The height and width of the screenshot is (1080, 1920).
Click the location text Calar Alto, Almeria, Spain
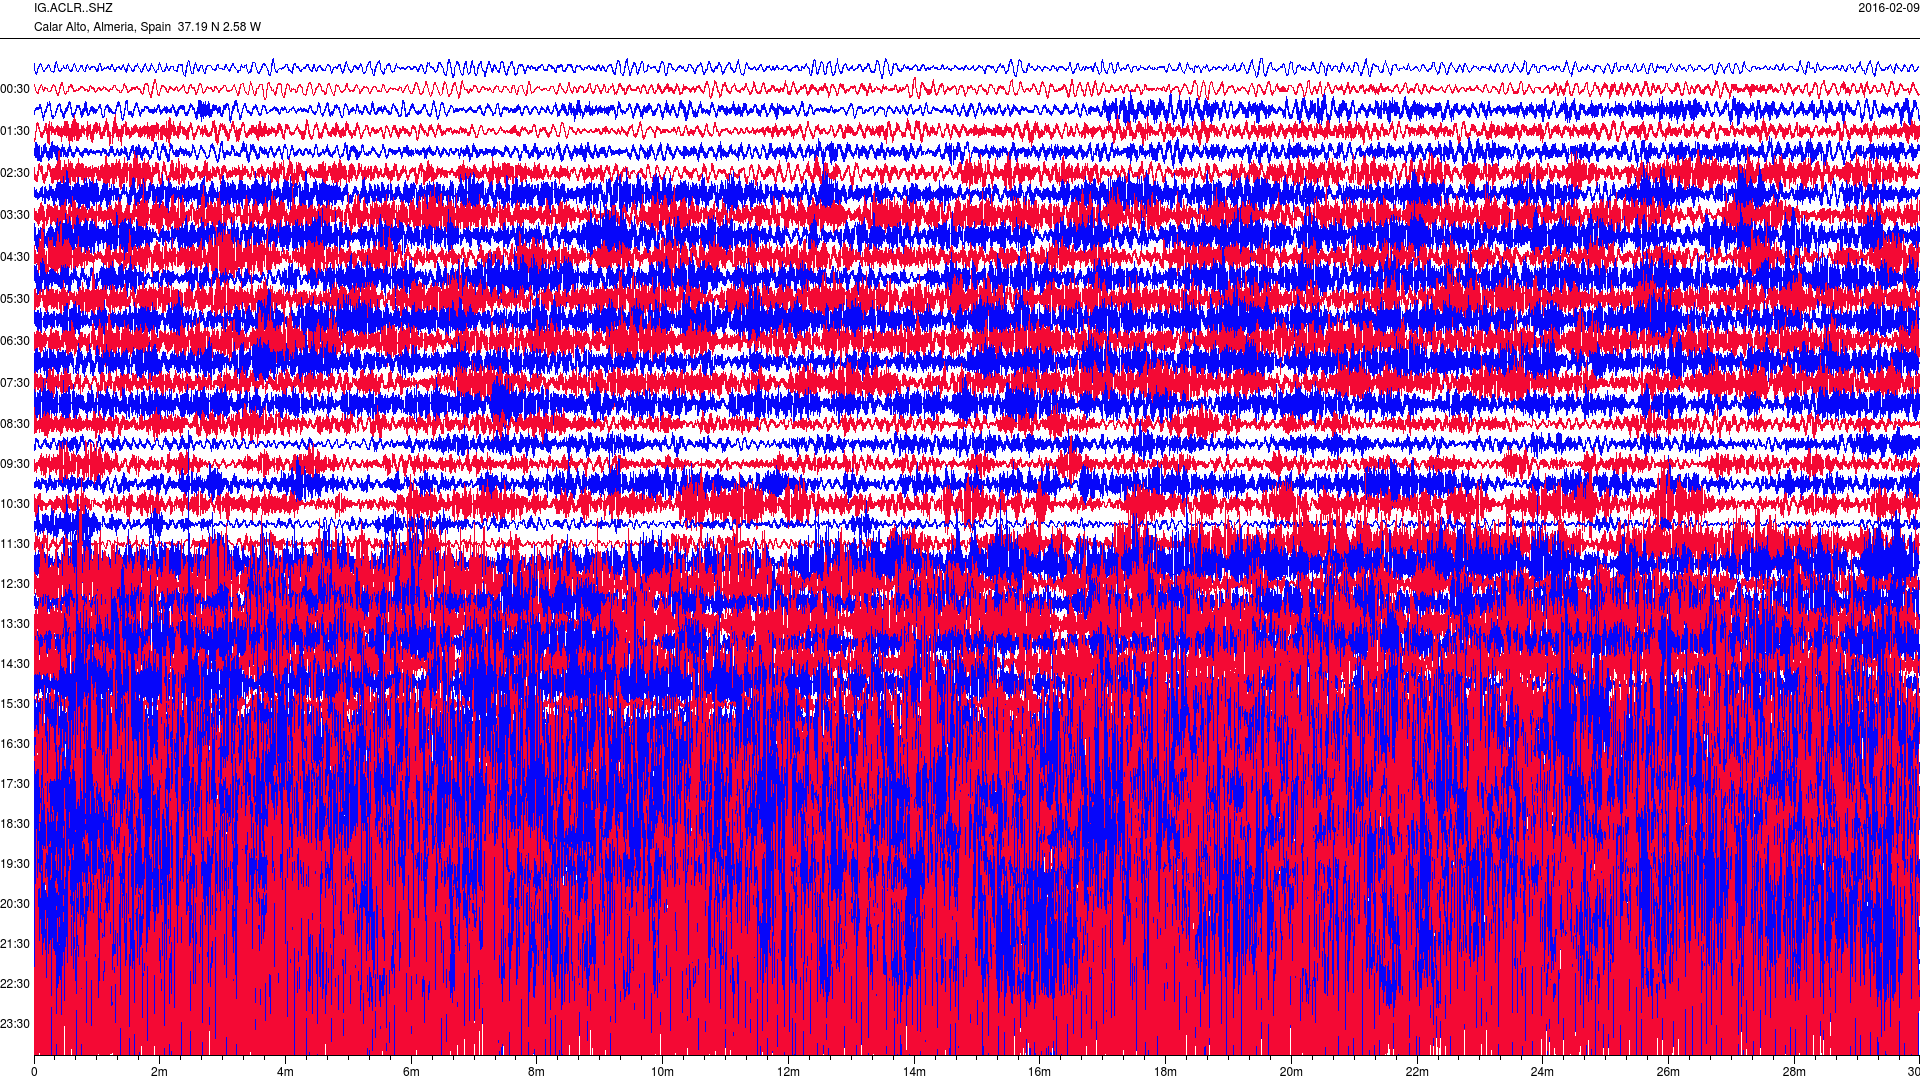coord(102,27)
